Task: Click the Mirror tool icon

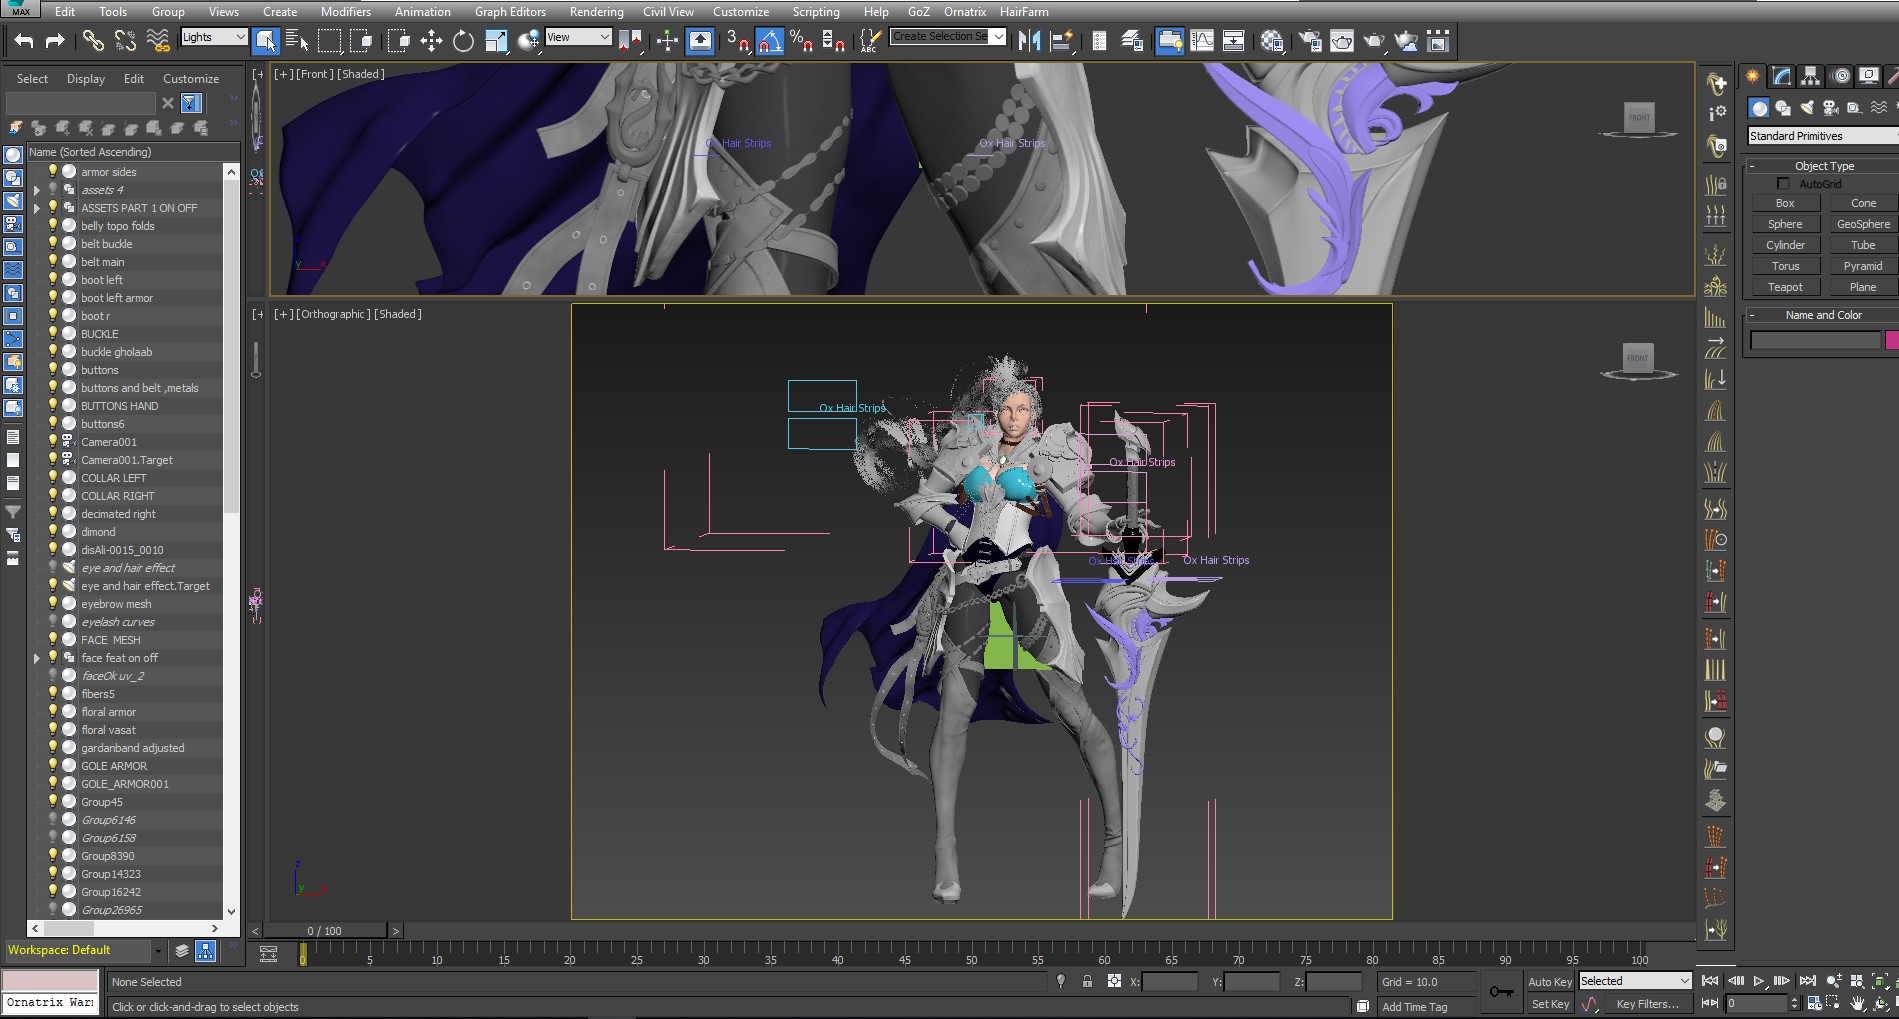Action: pyautogui.click(x=1029, y=41)
